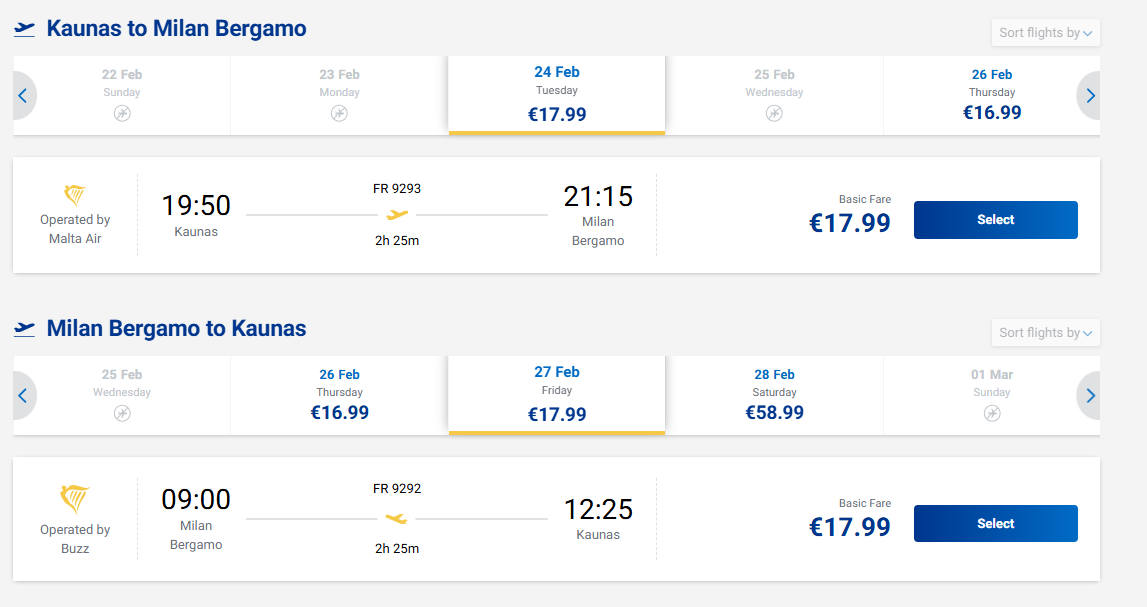Pick the 28 Feb Saturday €58.99 return date

coord(775,394)
